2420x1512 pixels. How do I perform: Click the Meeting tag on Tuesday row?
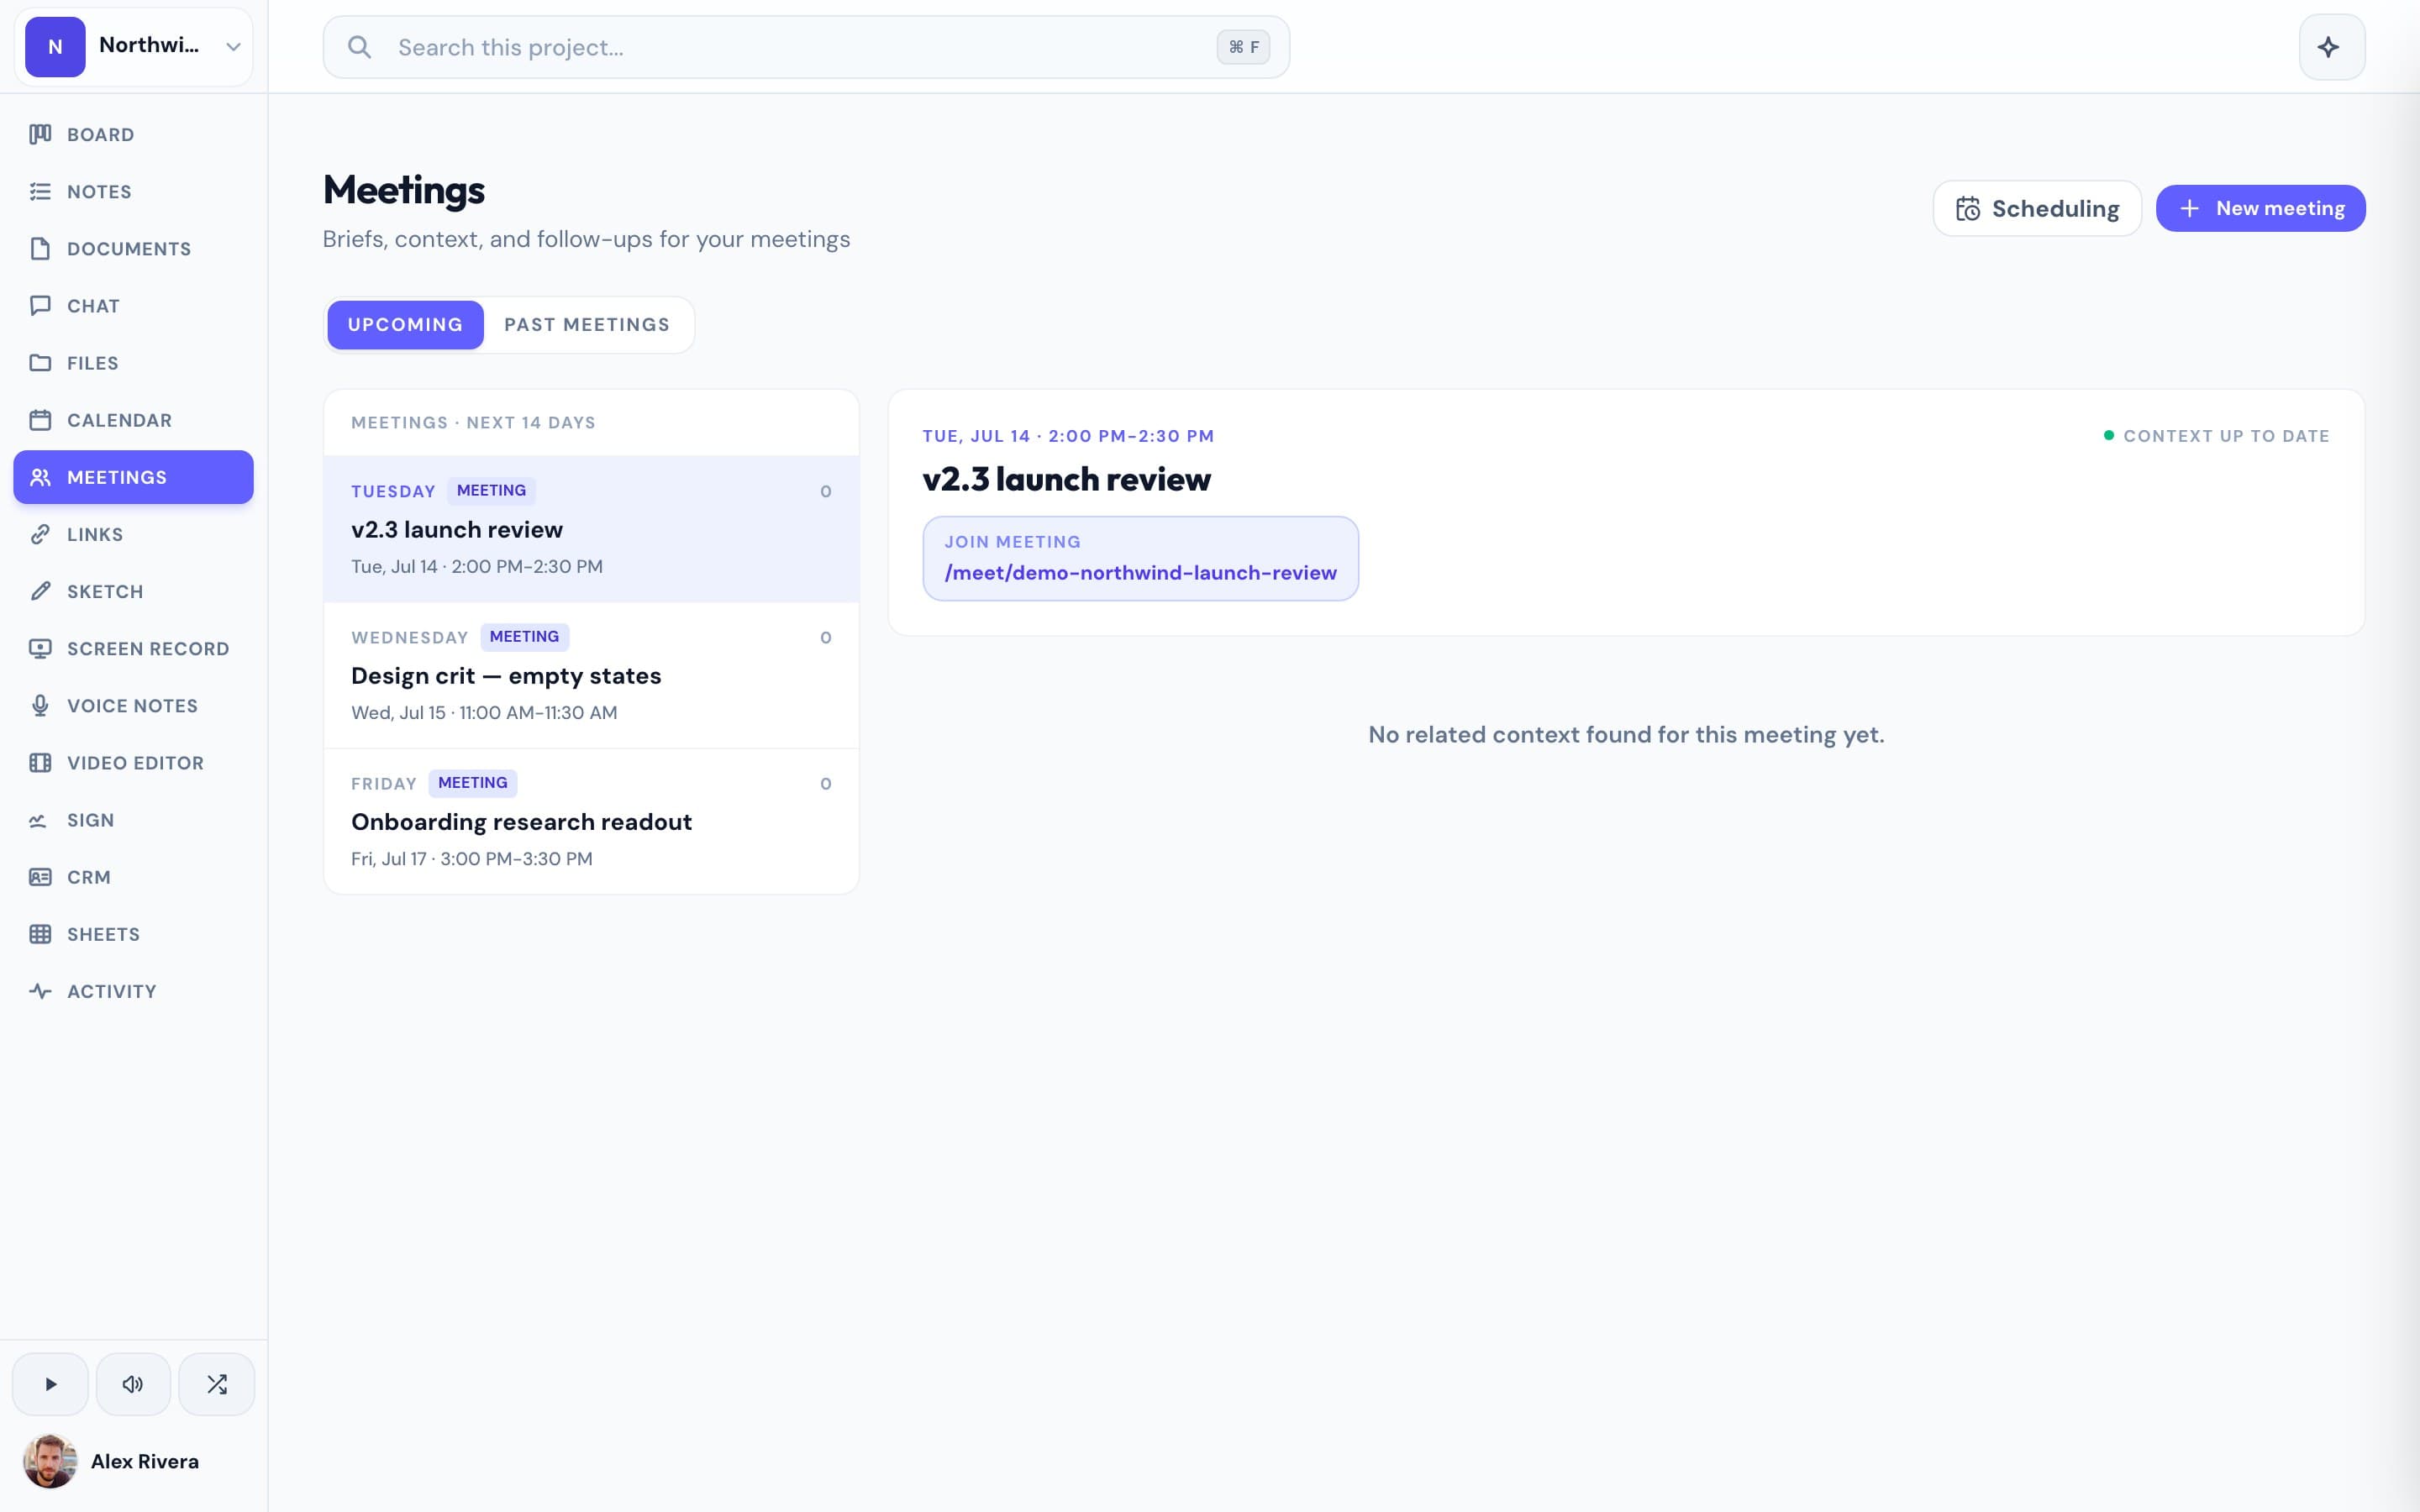click(491, 491)
